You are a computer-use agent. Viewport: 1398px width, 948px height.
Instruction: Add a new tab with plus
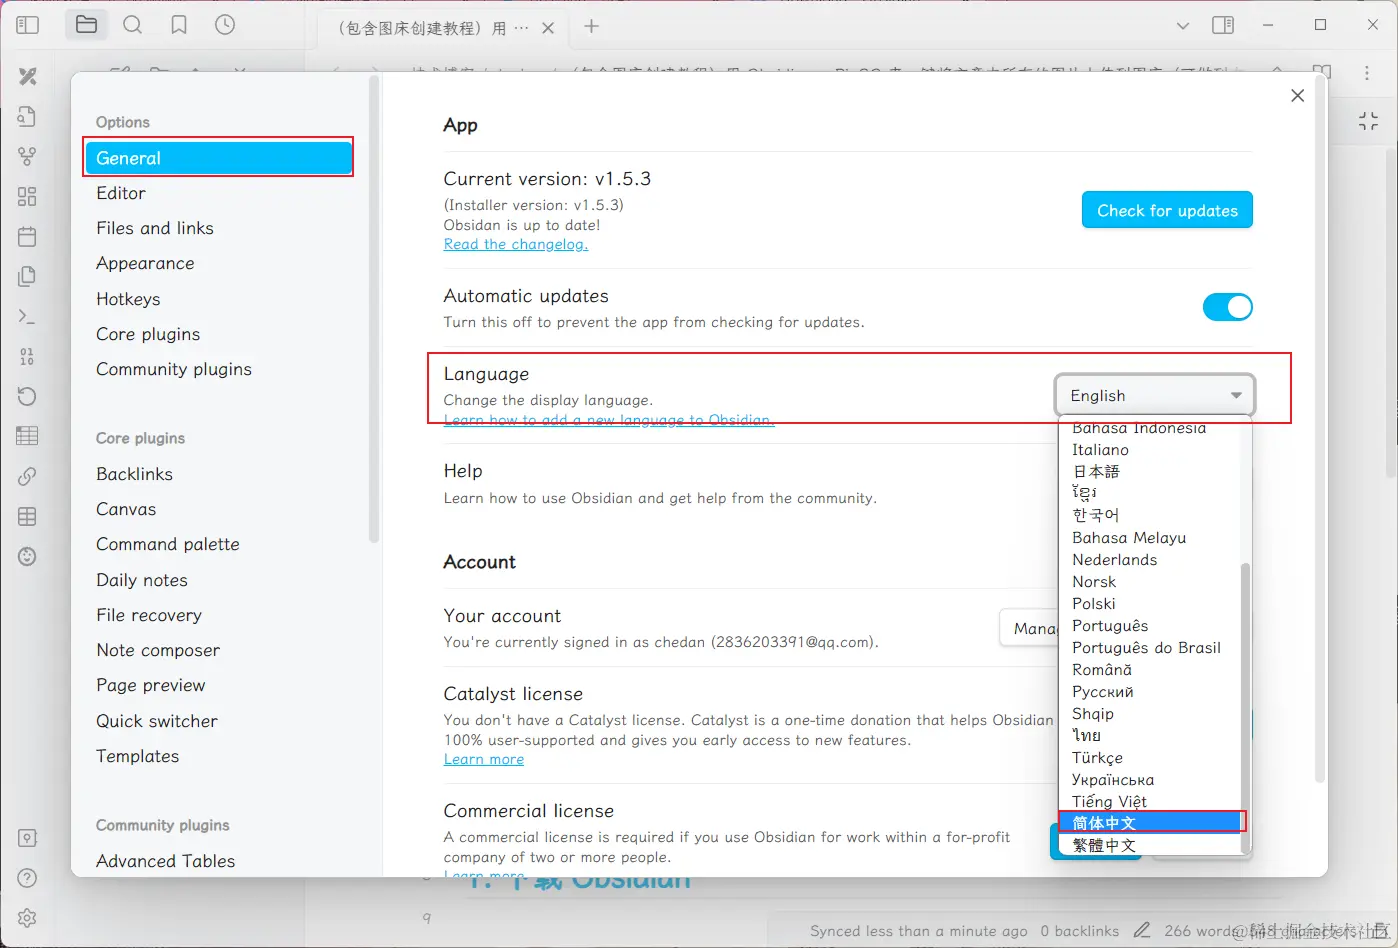[591, 26]
